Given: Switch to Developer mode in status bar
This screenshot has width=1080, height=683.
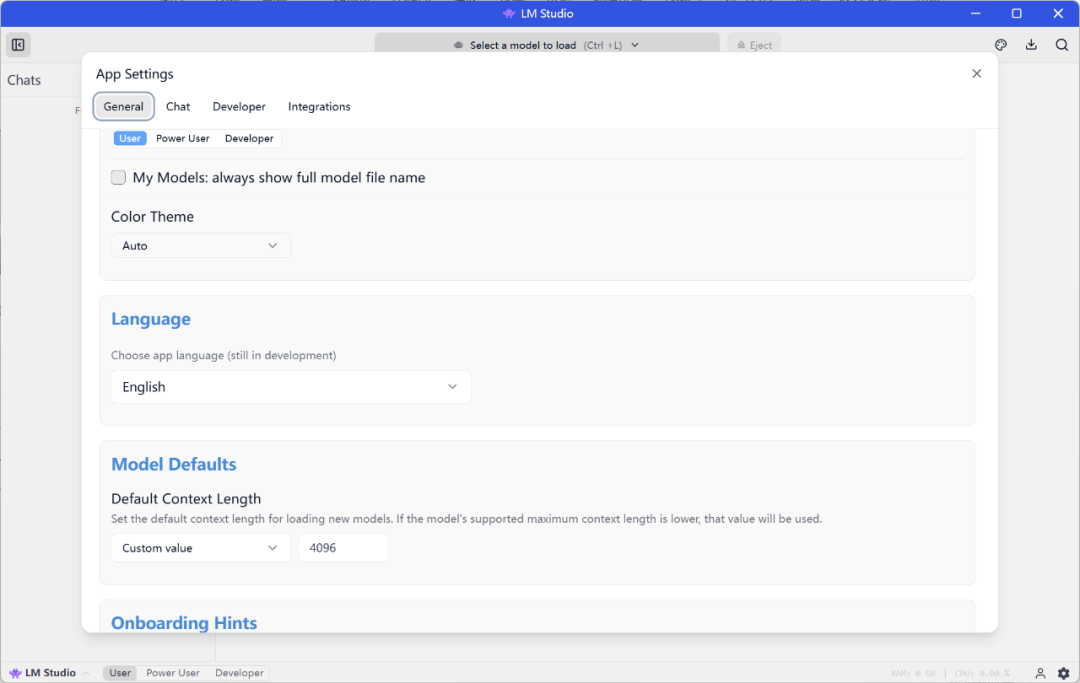Looking at the screenshot, I should [x=239, y=673].
